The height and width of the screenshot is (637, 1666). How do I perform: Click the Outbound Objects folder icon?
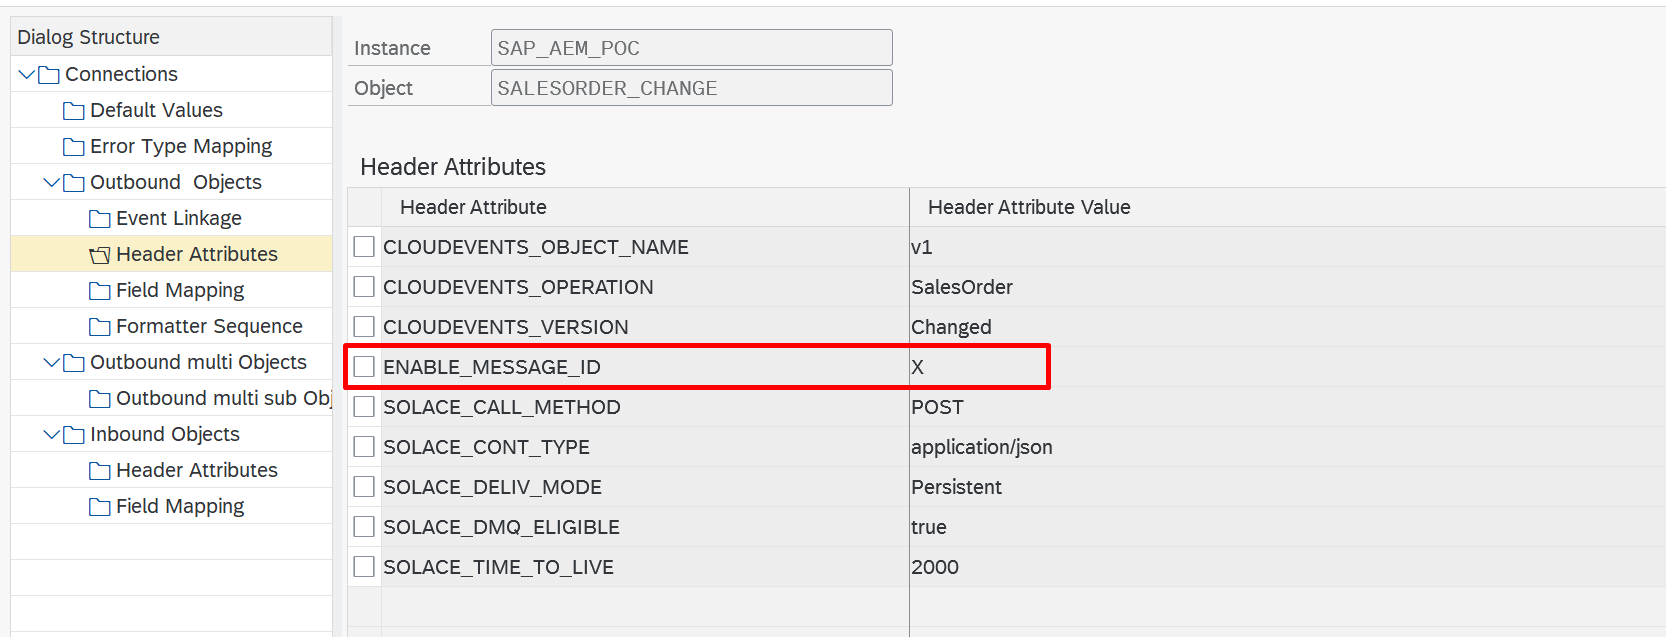pyautogui.click(x=74, y=183)
